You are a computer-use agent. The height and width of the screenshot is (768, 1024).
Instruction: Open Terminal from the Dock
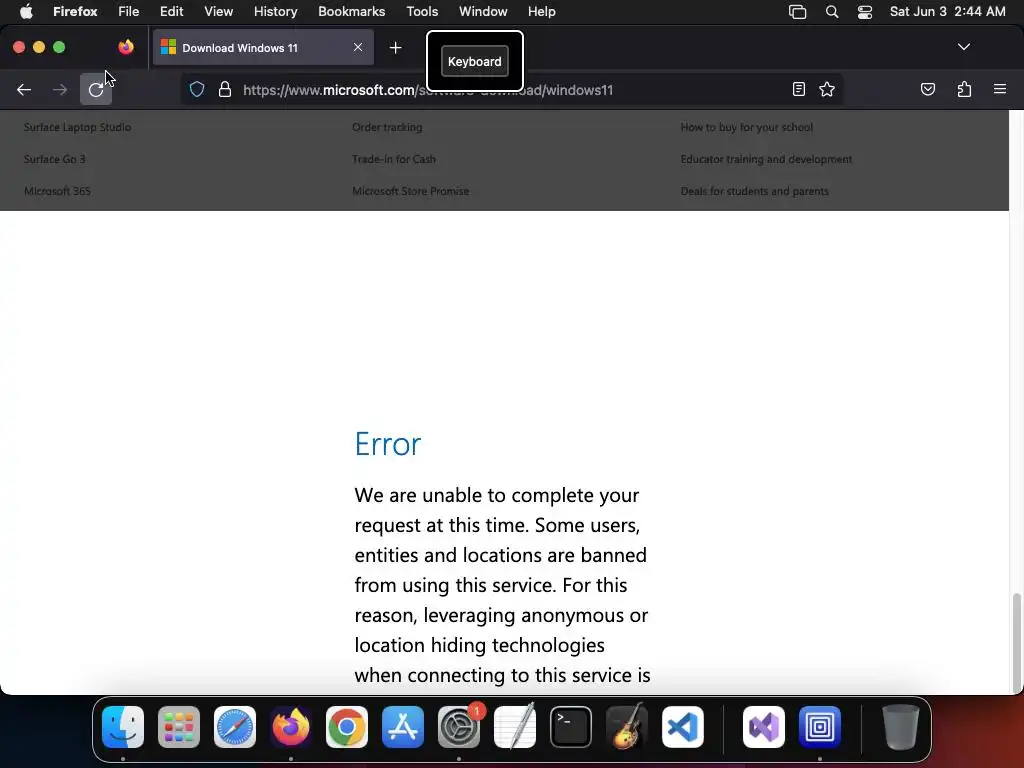pos(571,727)
